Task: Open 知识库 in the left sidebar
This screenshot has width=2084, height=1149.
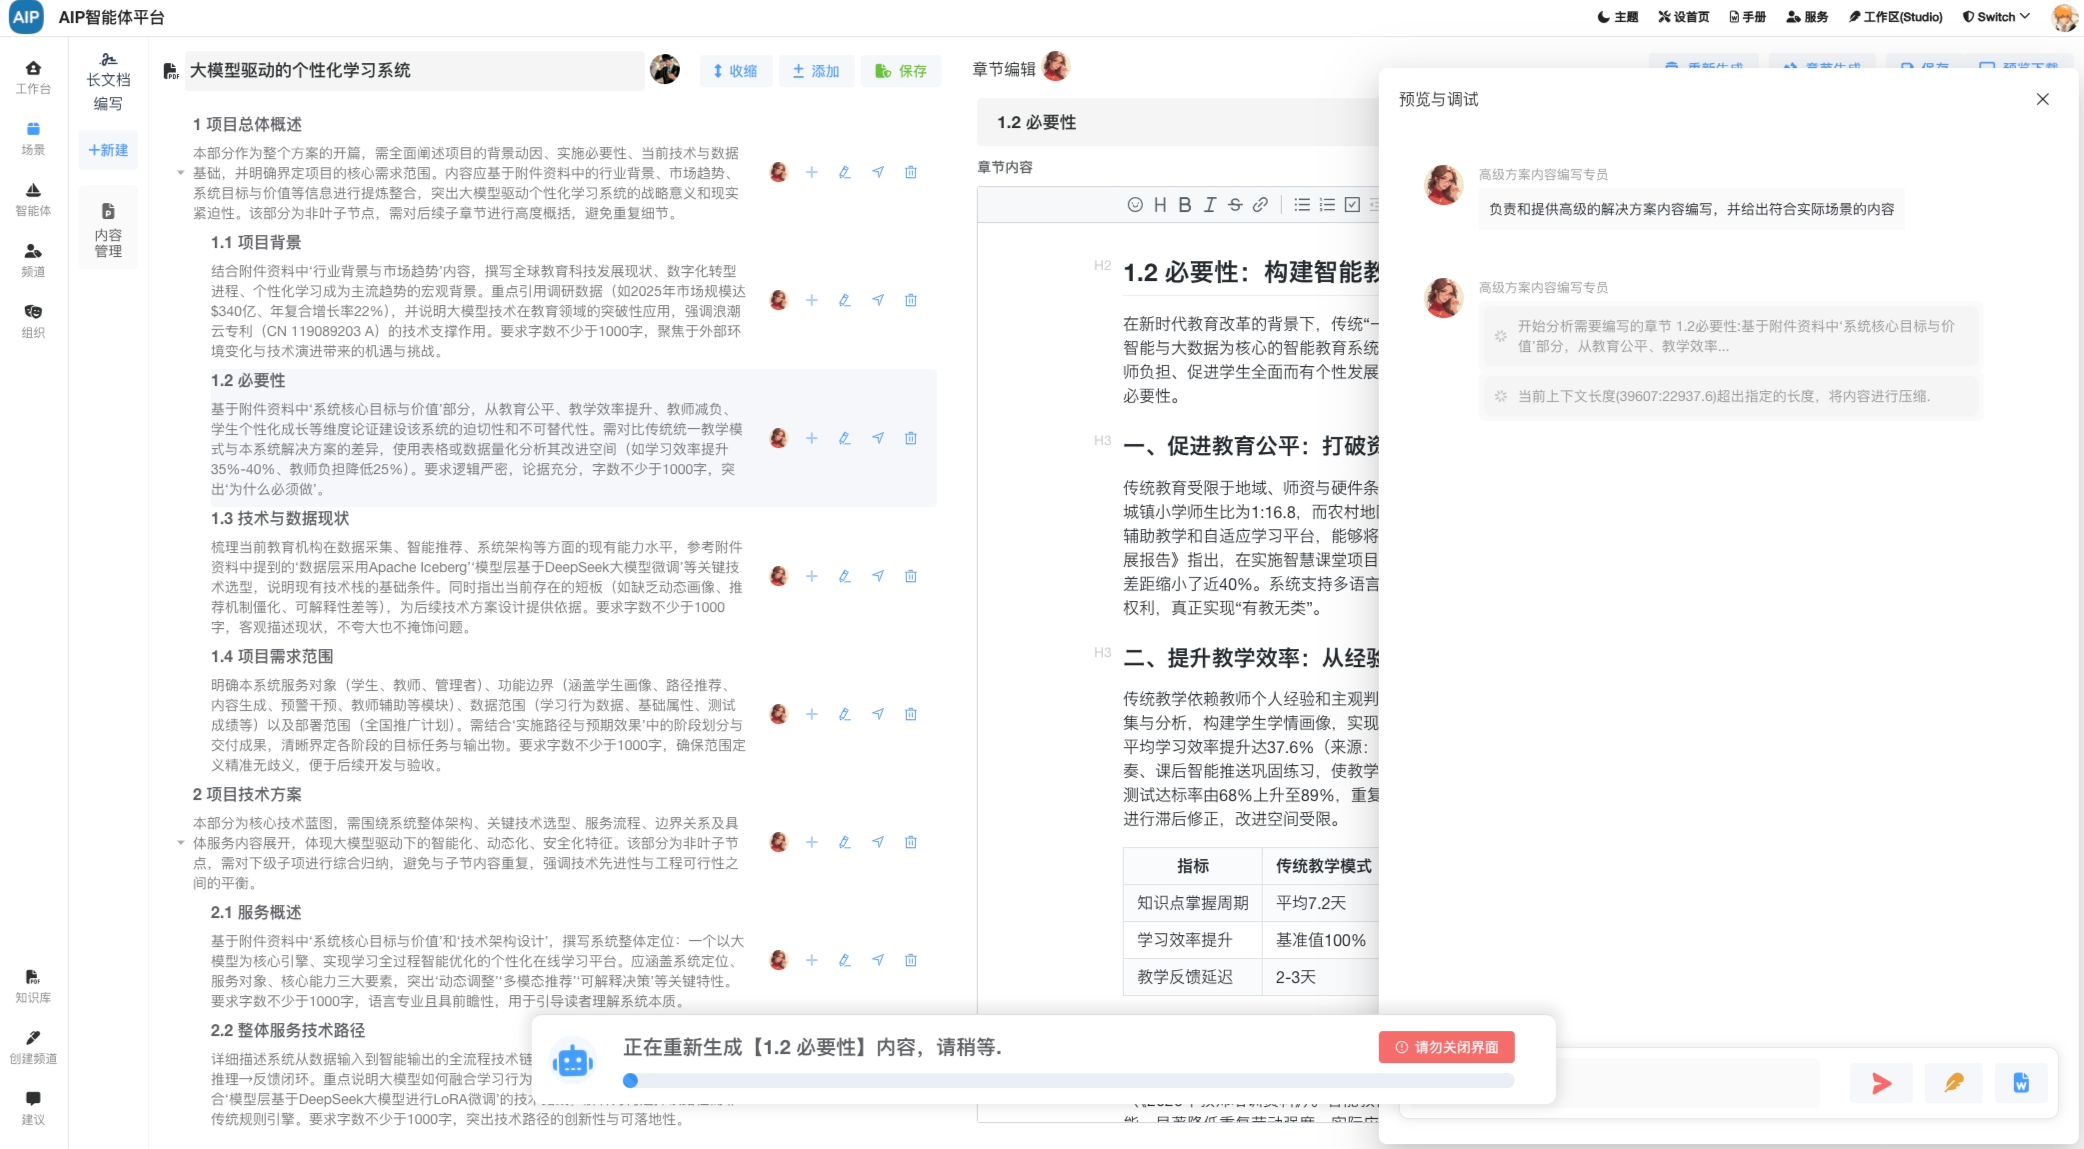Action: (33, 985)
